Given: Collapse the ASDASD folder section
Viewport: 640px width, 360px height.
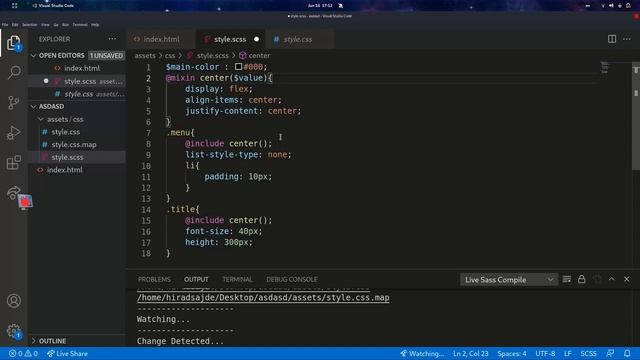Looking at the screenshot, I should [x=33, y=107].
